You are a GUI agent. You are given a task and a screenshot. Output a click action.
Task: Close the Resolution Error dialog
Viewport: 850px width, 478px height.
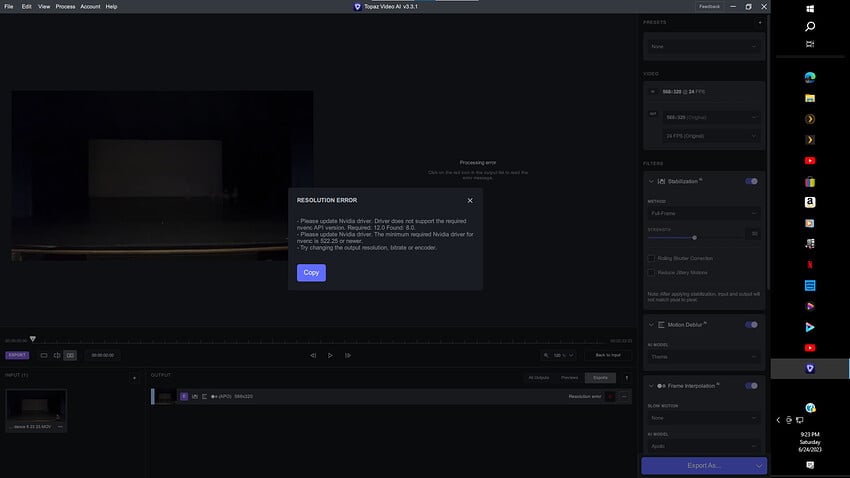coord(470,200)
